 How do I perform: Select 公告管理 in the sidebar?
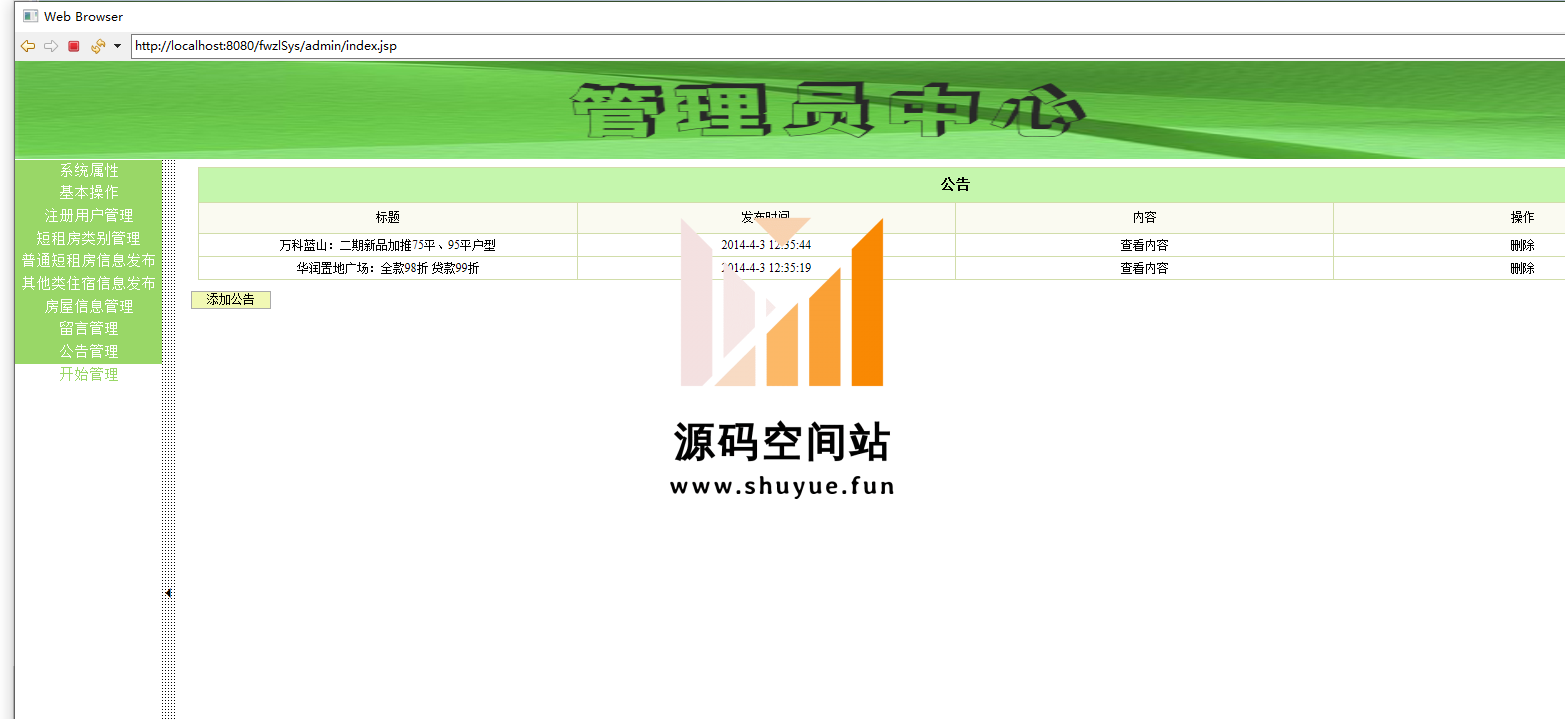[x=89, y=352]
